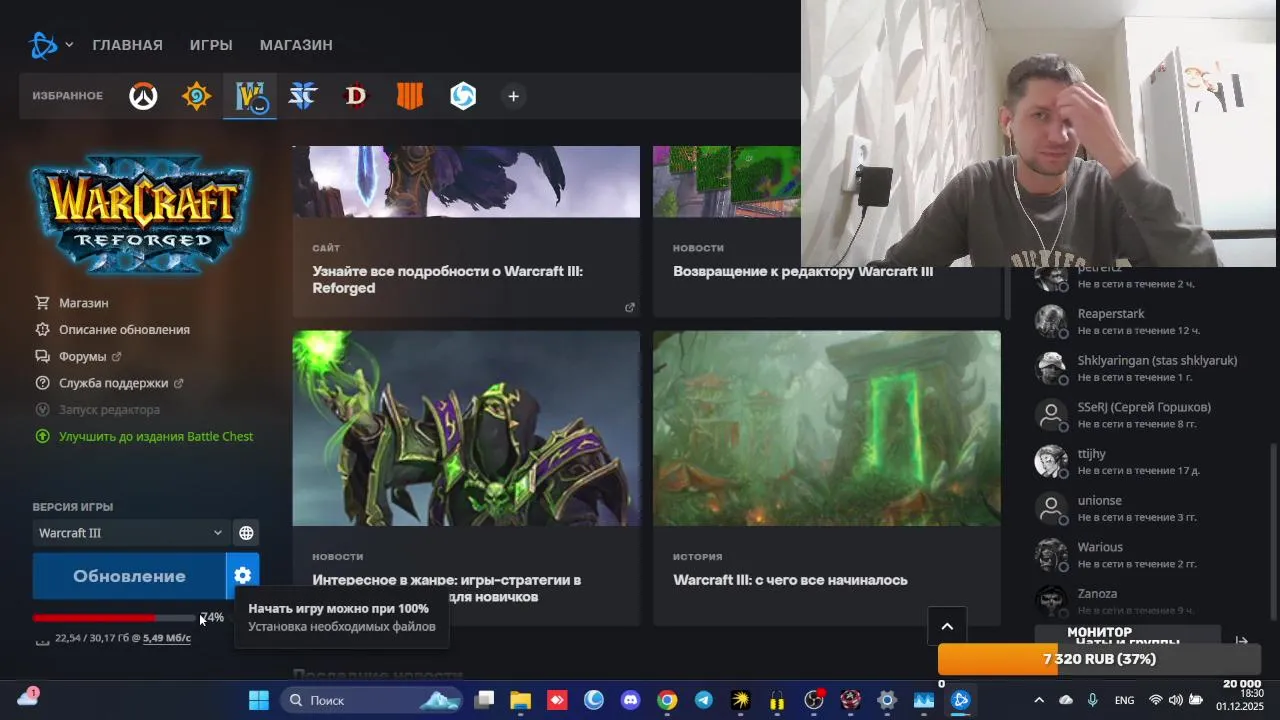Viewport: 1280px width, 720px height.
Task: Click the 5,49 Мб/с download speed link
Action: click(x=167, y=638)
